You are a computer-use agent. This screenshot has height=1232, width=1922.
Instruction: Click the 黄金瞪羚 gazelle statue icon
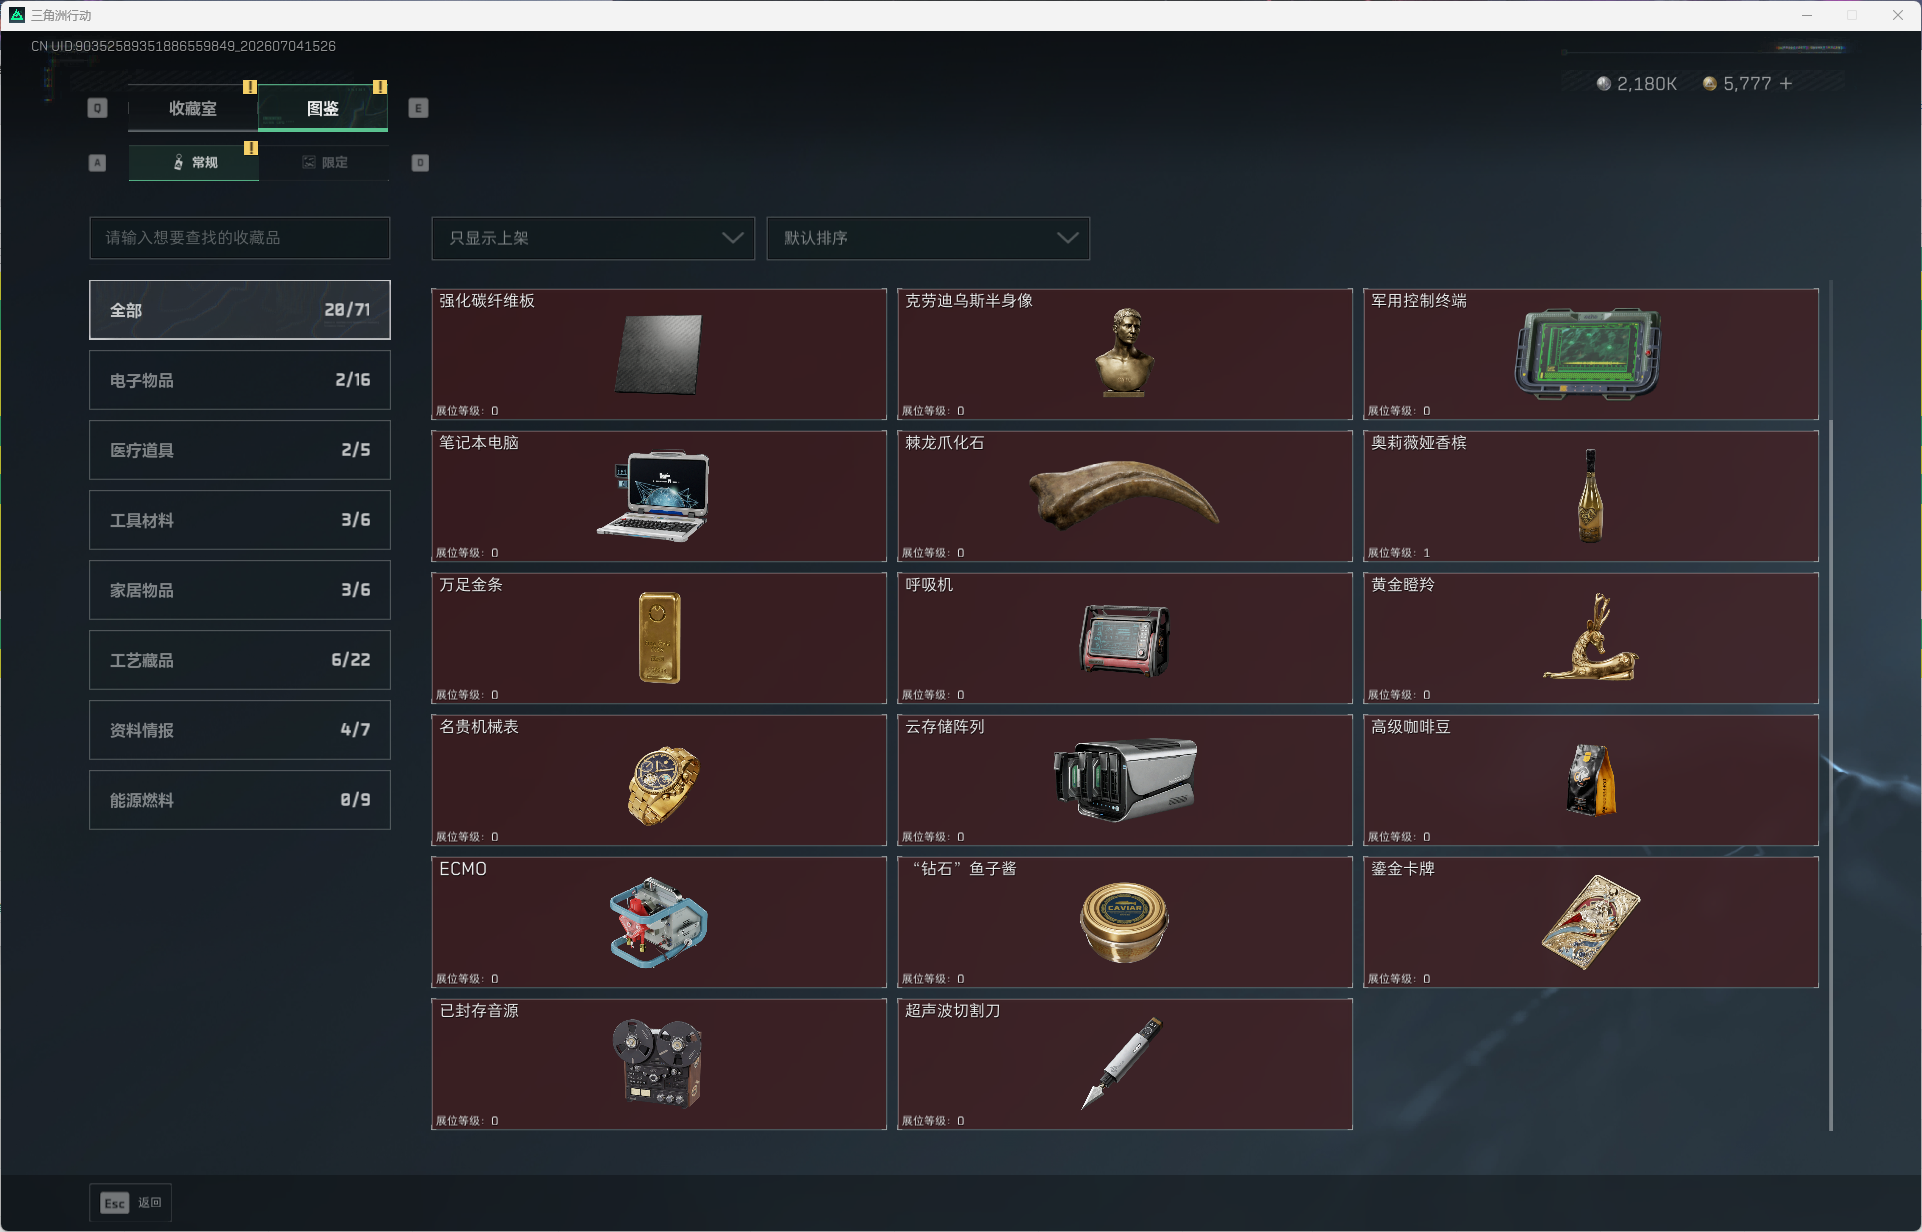coord(1590,637)
